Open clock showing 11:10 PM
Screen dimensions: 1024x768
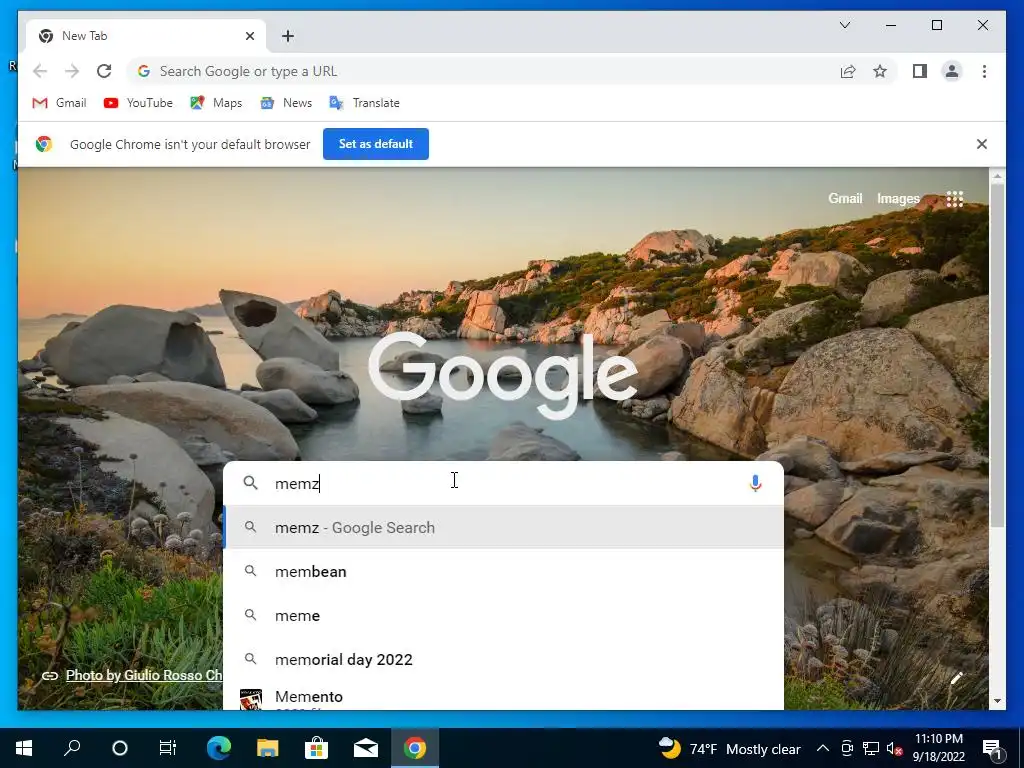tap(938, 748)
